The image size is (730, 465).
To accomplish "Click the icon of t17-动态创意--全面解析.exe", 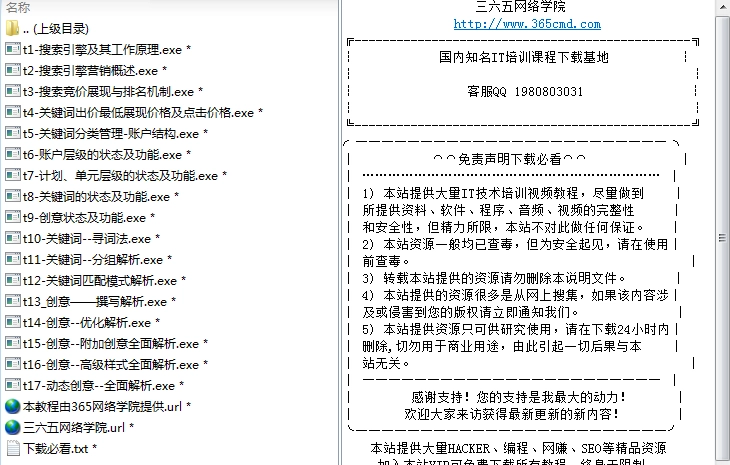I will [x=13, y=385].
